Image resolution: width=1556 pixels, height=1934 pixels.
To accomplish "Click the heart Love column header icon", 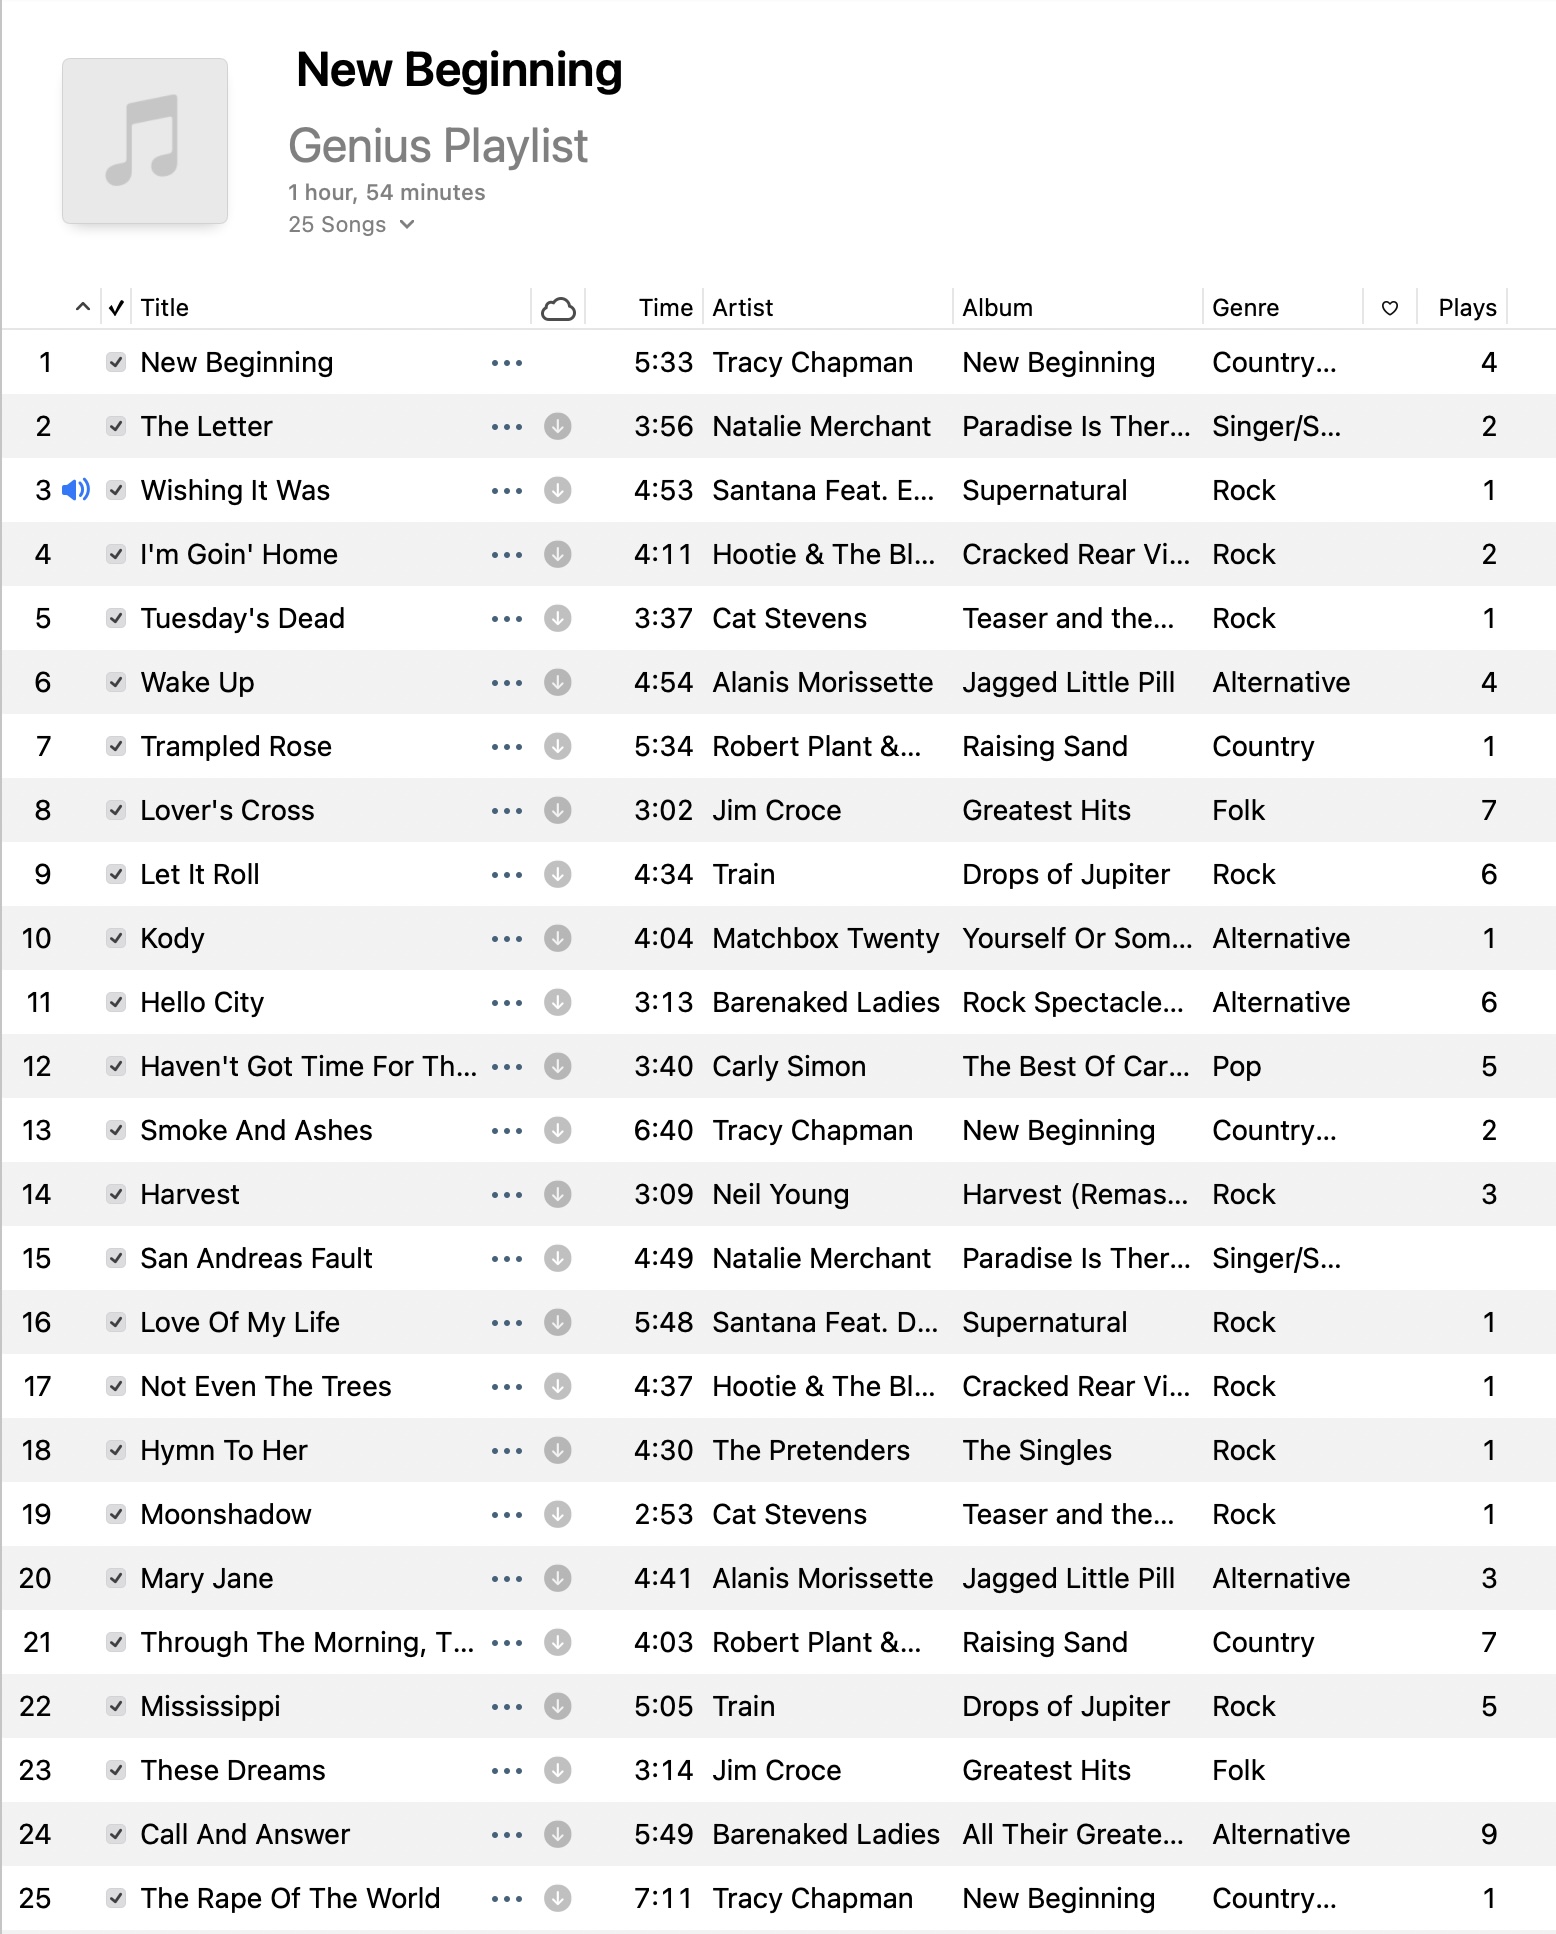I will coord(1390,308).
